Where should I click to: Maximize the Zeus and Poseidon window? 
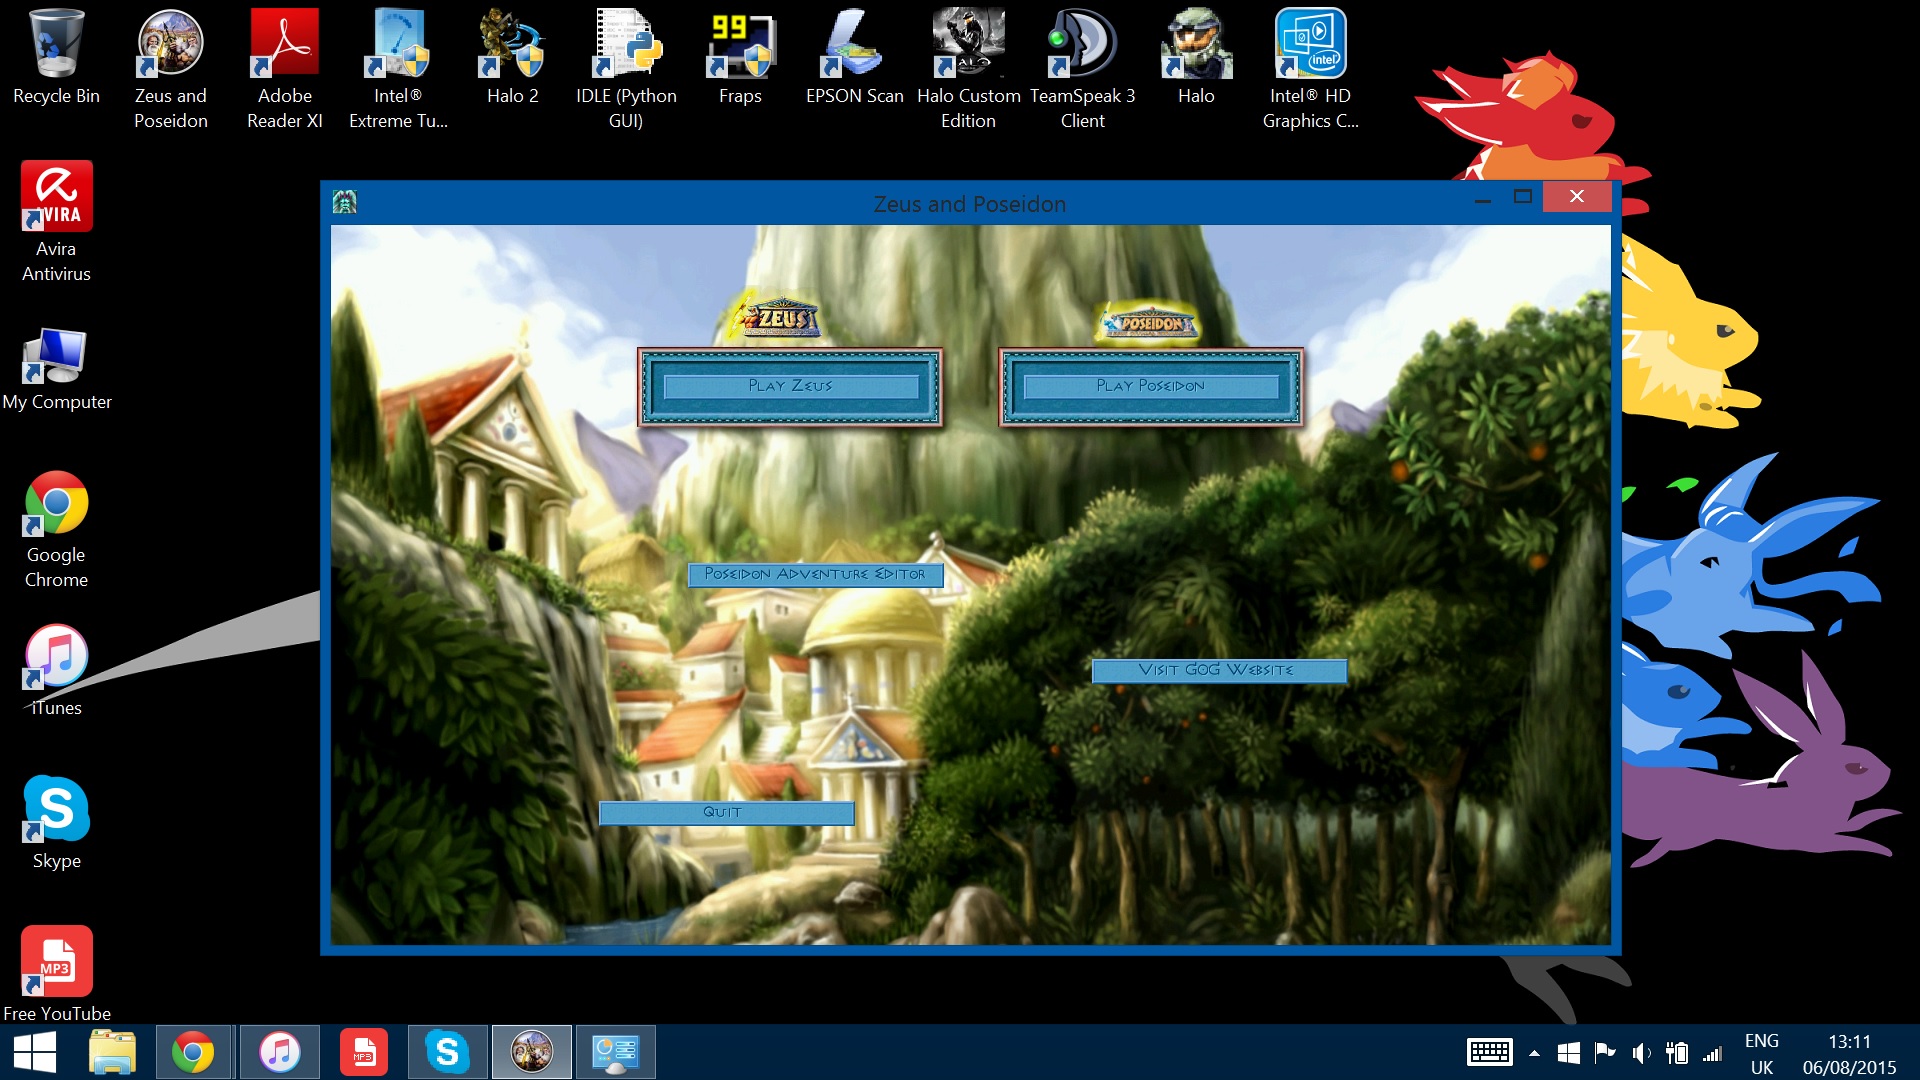(x=1523, y=197)
